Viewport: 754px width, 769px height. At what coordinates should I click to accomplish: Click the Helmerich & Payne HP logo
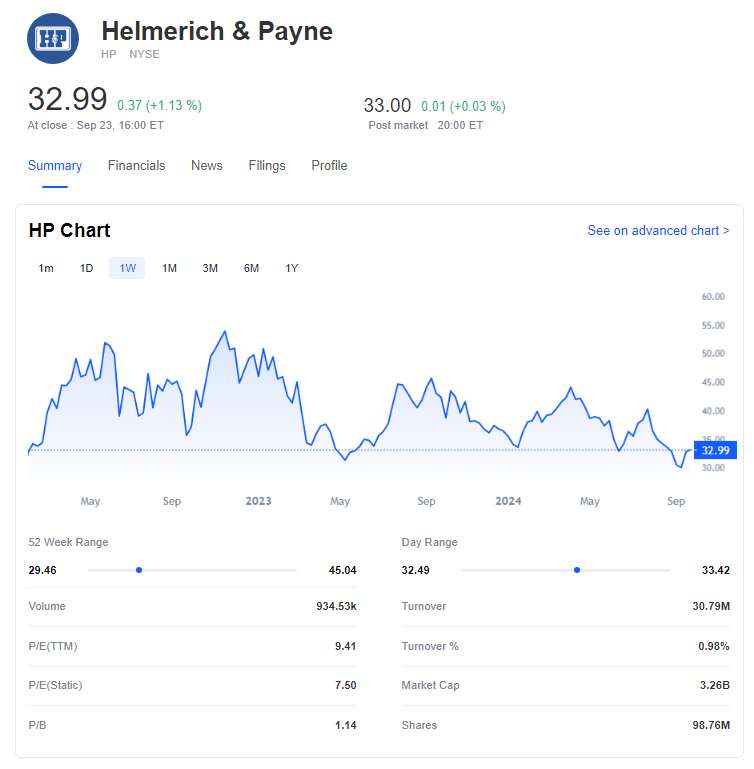pos(53,39)
